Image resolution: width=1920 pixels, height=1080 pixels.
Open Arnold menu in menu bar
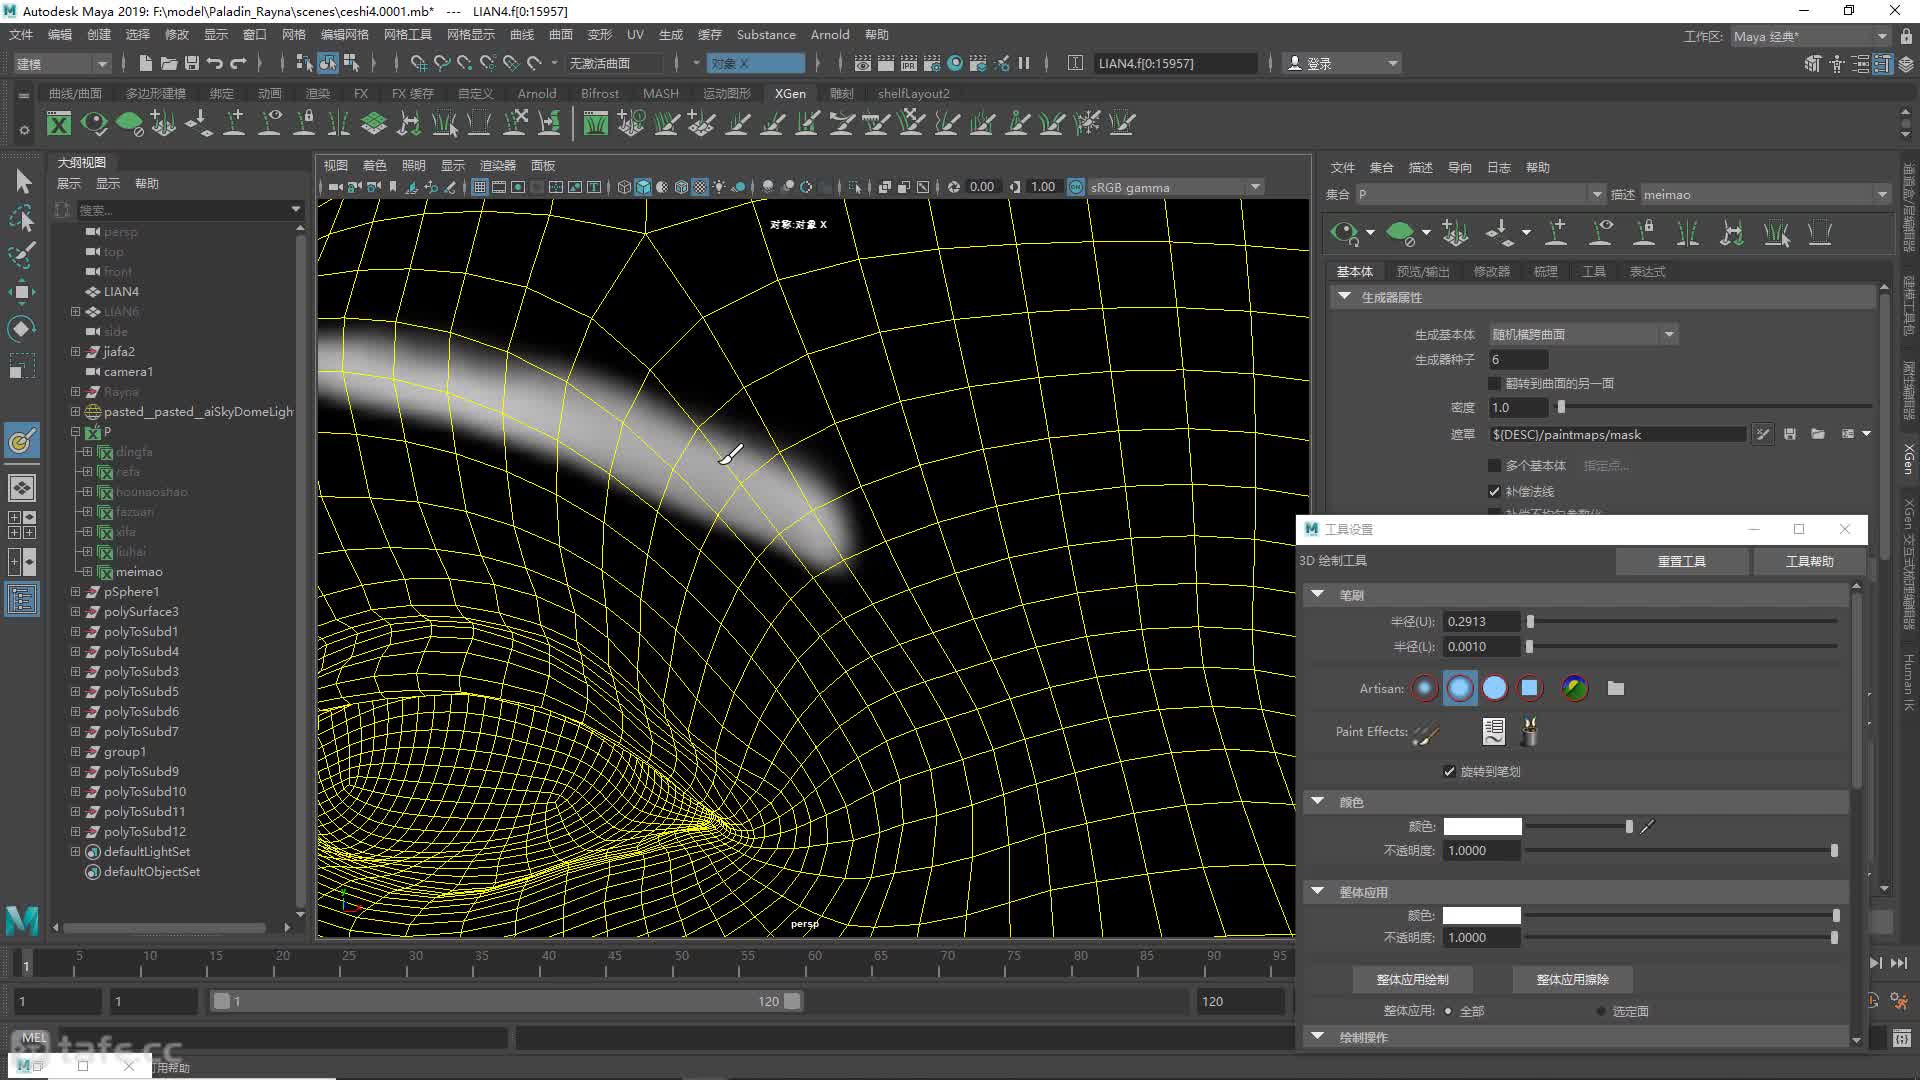pyautogui.click(x=830, y=34)
